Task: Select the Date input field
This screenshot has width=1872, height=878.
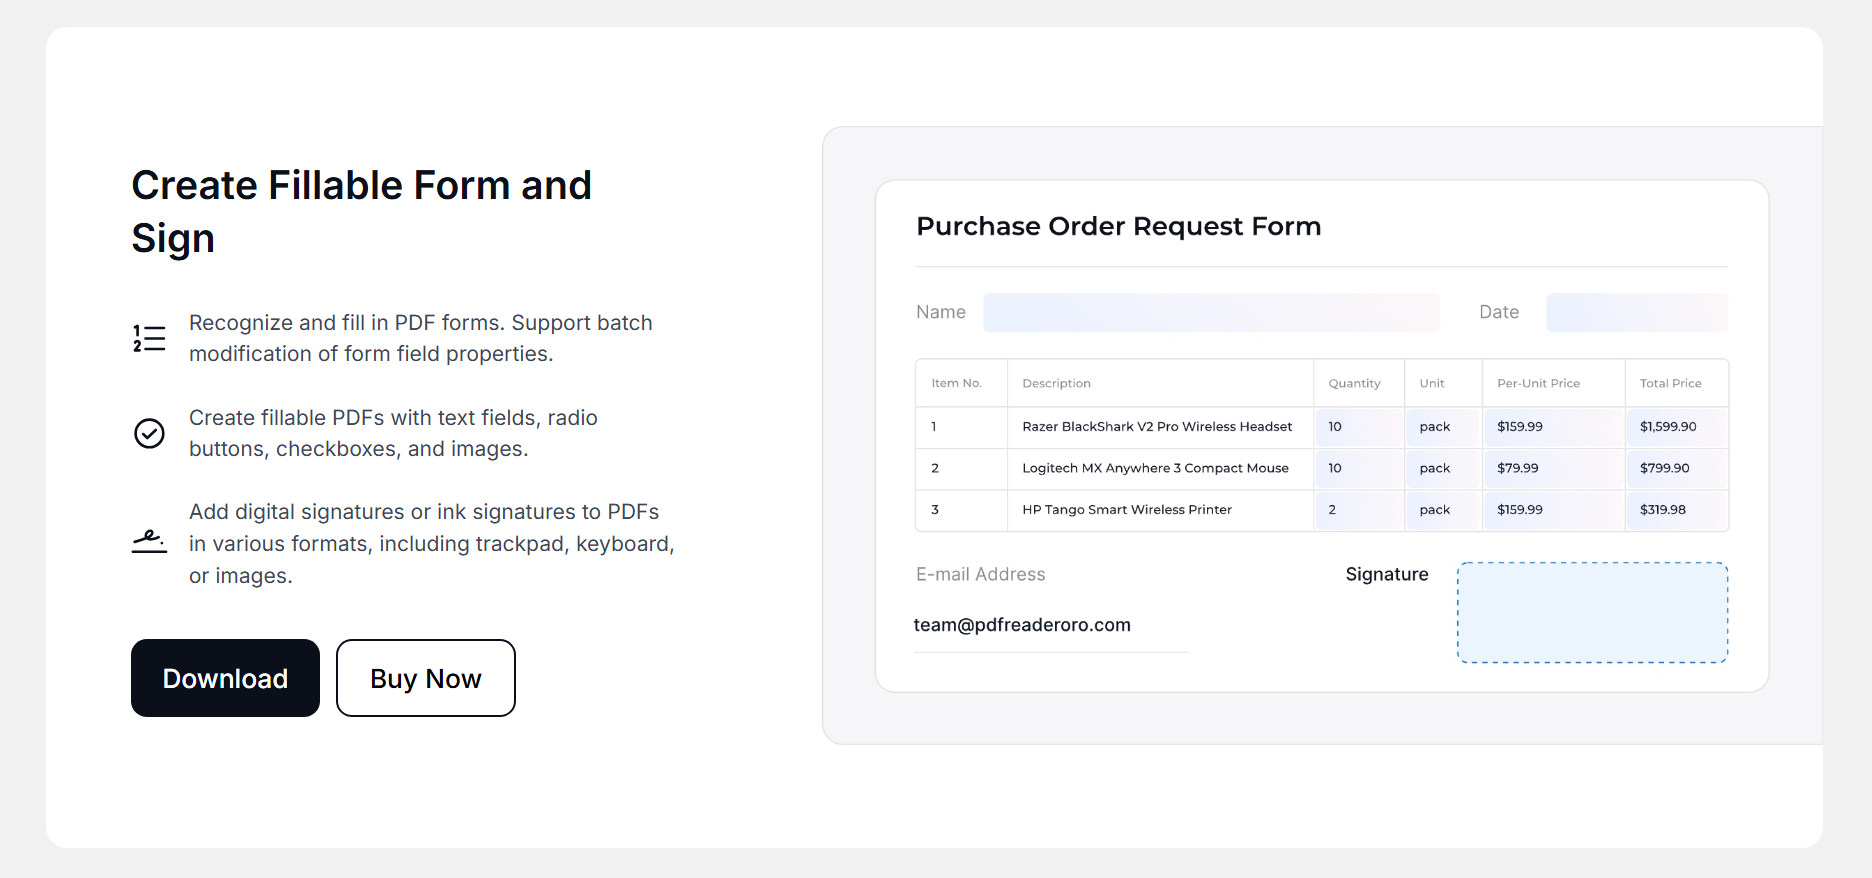Action: click(x=1637, y=312)
